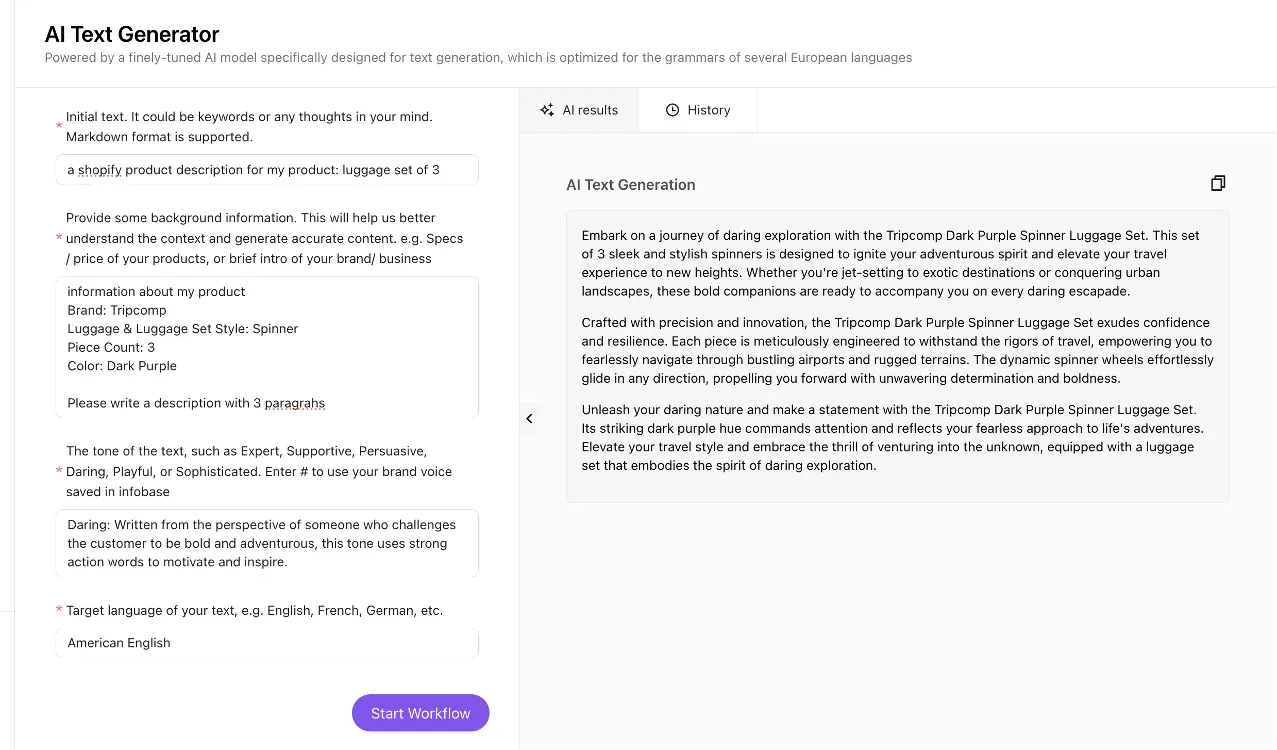The width and height of the screenshot is (1277, 750).
Task: Click the Initial text field label
Action: coord(249,126)
